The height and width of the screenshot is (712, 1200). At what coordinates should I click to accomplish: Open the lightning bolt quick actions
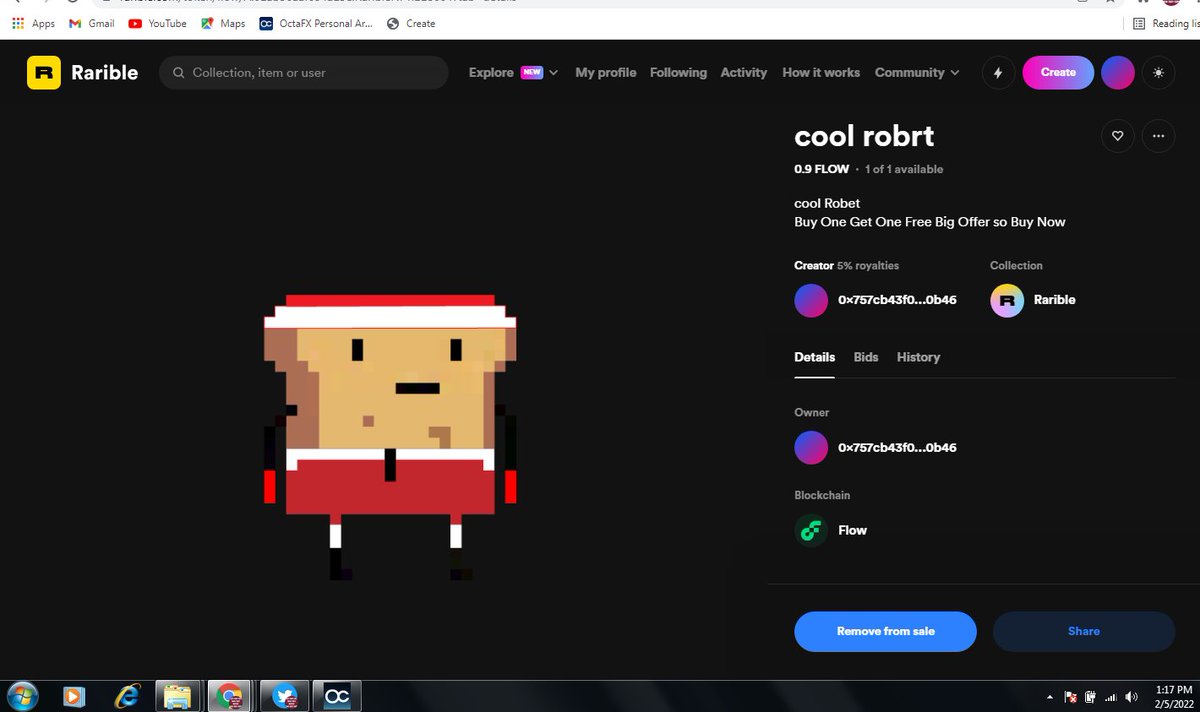coord(998,73)
